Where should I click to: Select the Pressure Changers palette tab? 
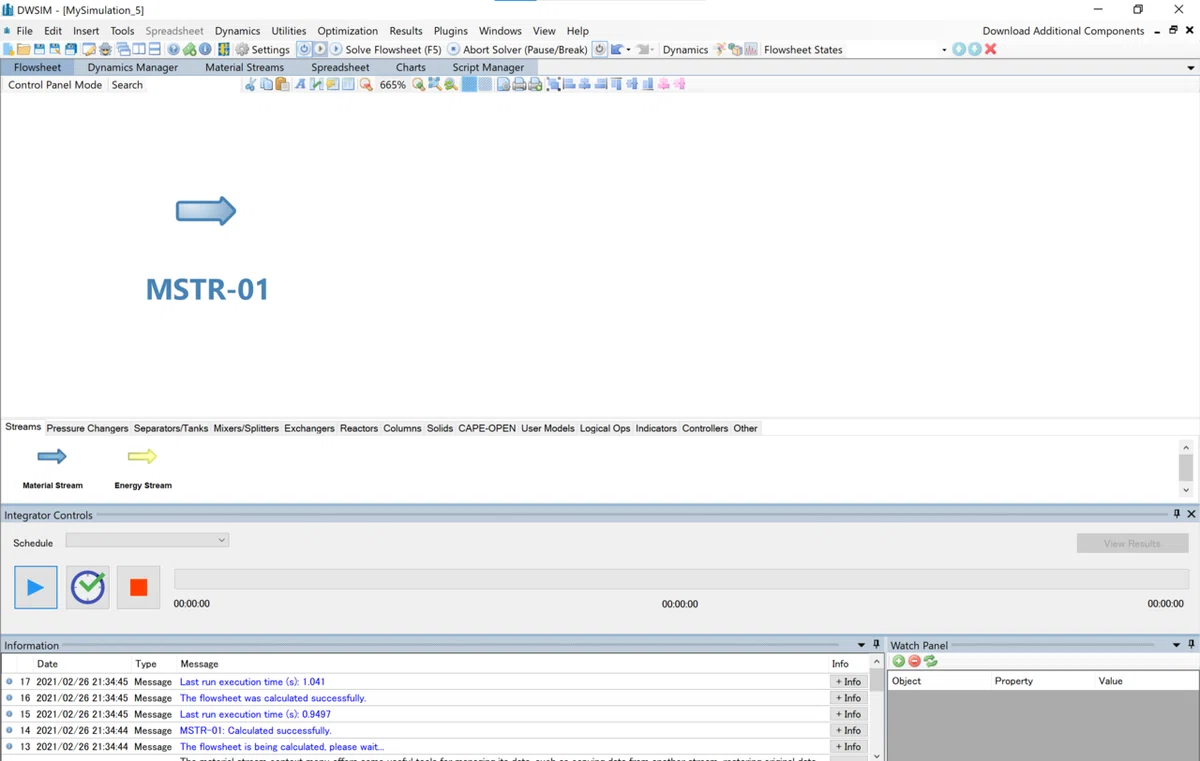point(88,428)
